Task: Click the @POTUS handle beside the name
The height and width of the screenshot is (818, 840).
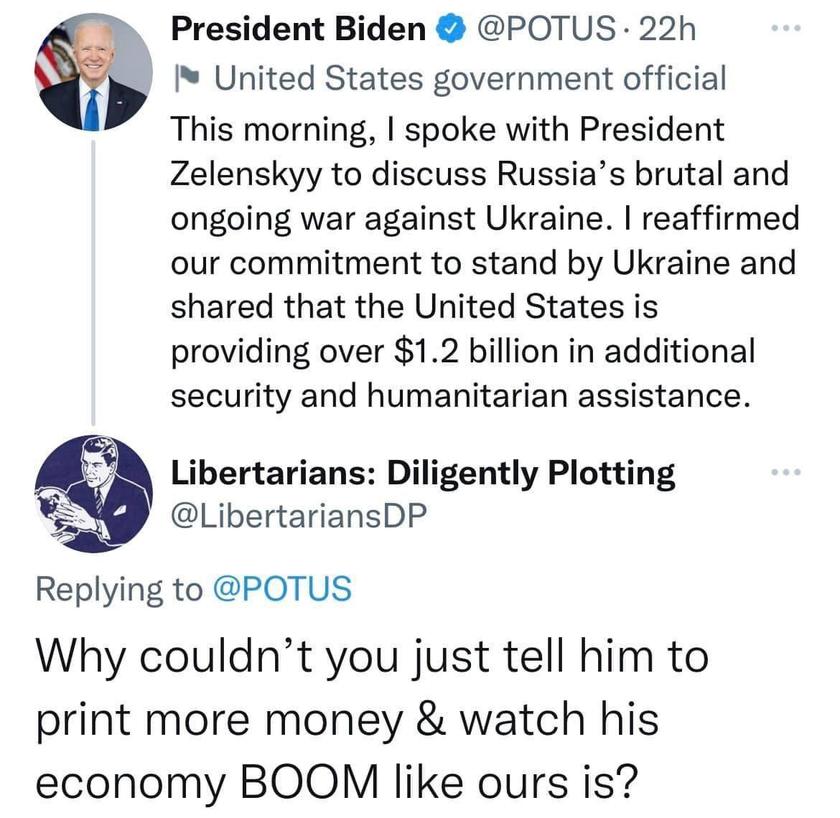Action: [x=546, y=29]
